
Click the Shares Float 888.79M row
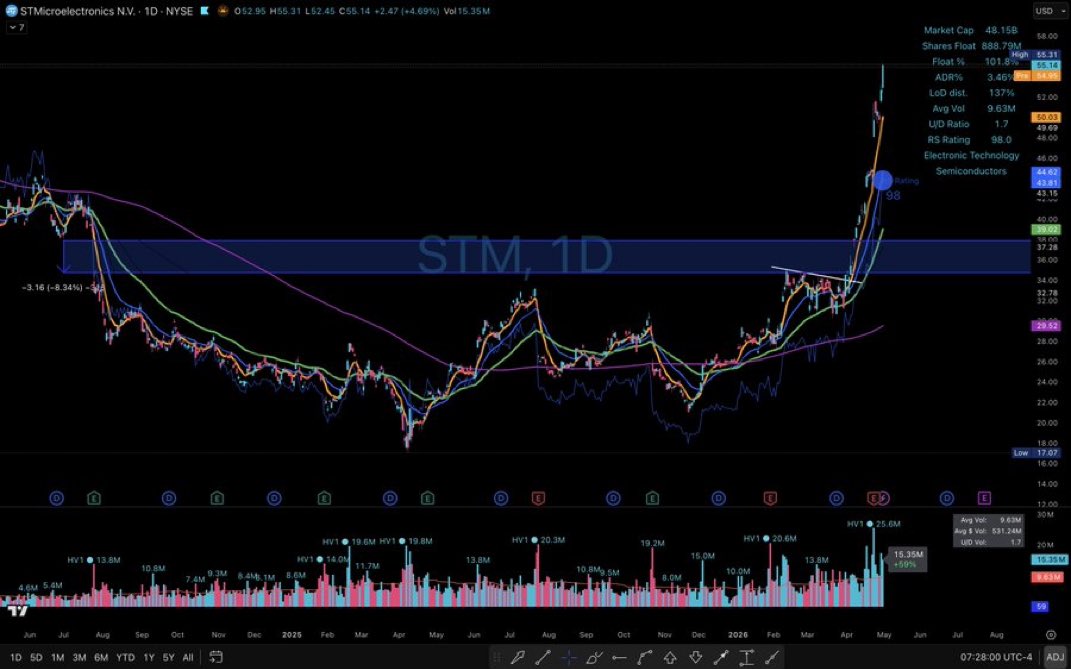(971, 46)
